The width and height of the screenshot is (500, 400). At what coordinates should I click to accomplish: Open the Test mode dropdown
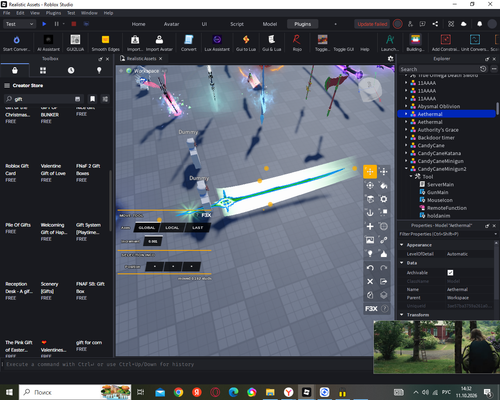19,24
